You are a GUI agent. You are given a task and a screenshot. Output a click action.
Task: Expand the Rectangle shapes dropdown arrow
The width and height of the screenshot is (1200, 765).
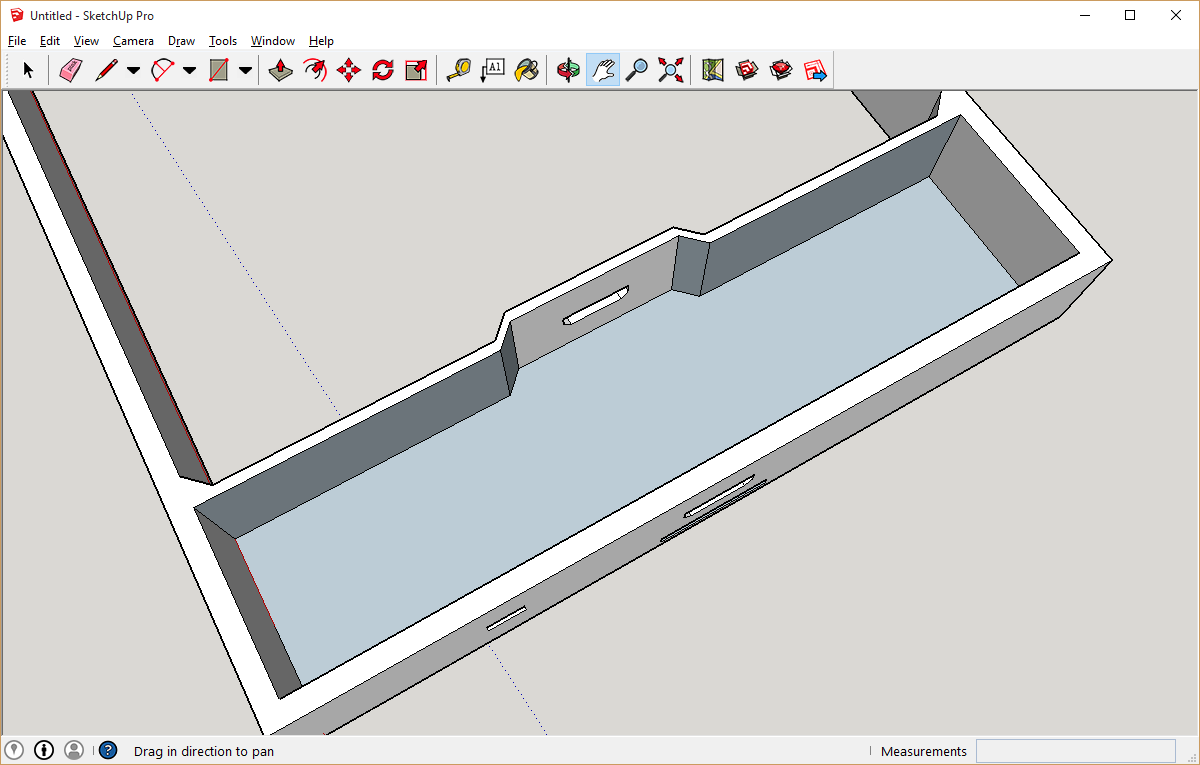[x=245, y=70]
